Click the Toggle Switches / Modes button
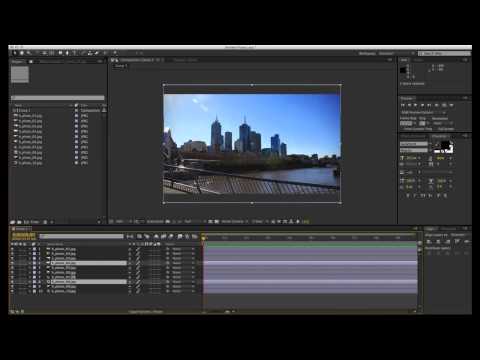Screen dimensions: 480x360 [146, 312]
